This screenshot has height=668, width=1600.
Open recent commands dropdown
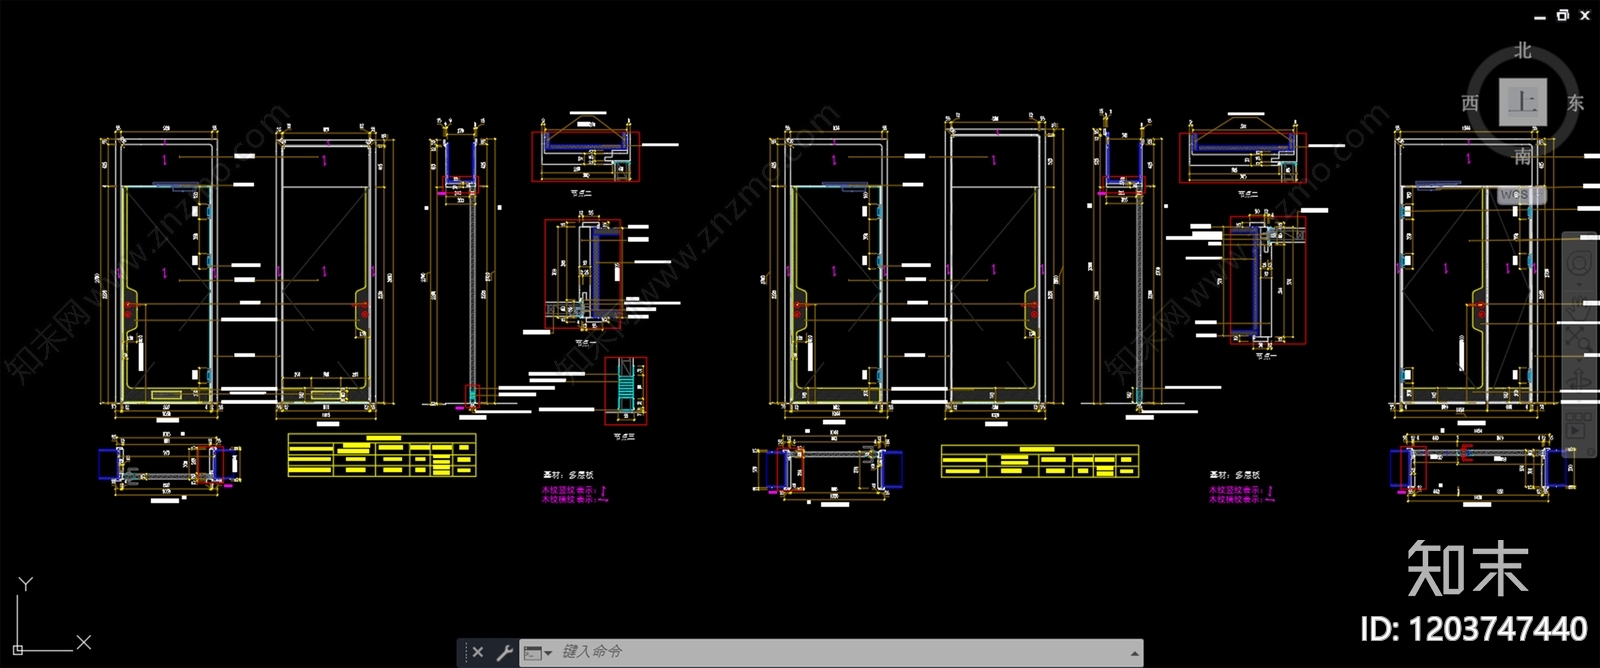coord(538,653)
